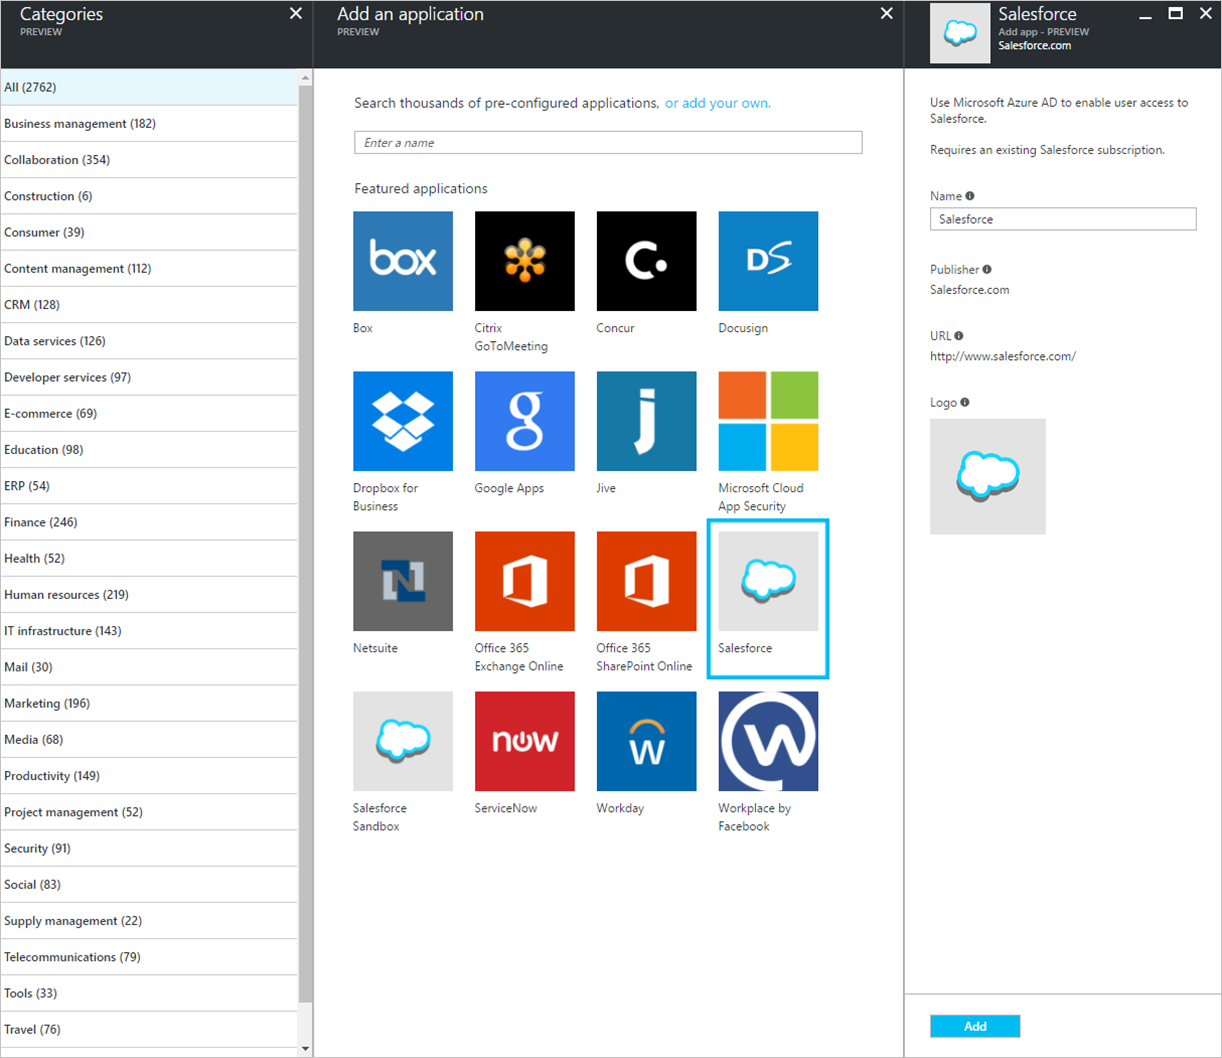This screenshot has height=1058, width=1222.
Task: Select IT infrastructure (143) category
Action: click(x=149, y=631)
